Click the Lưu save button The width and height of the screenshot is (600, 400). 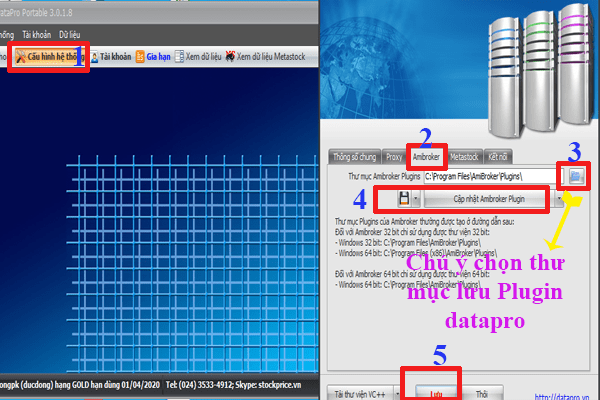coord(435,394)
